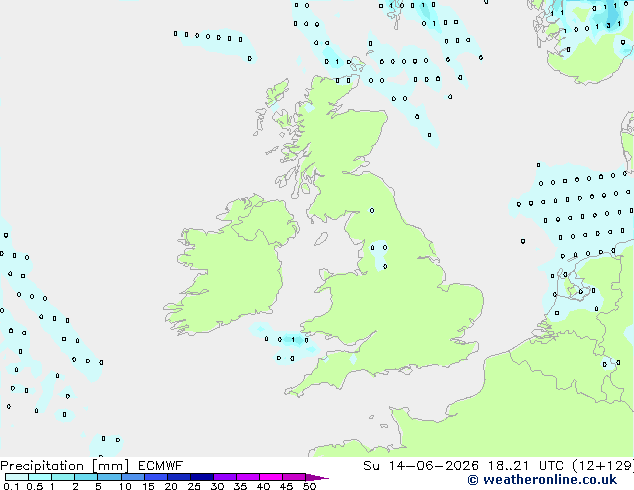The width and height of the screenshot is (634, 490).
Task: Pick the legend swatch between 20 and 25
Action: 179,477
